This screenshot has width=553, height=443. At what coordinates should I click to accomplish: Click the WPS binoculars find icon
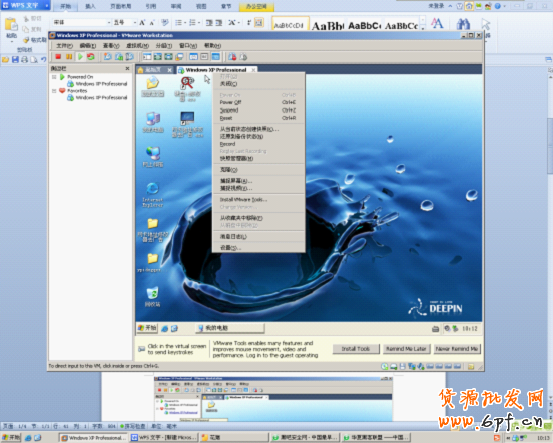coord(463,24)
